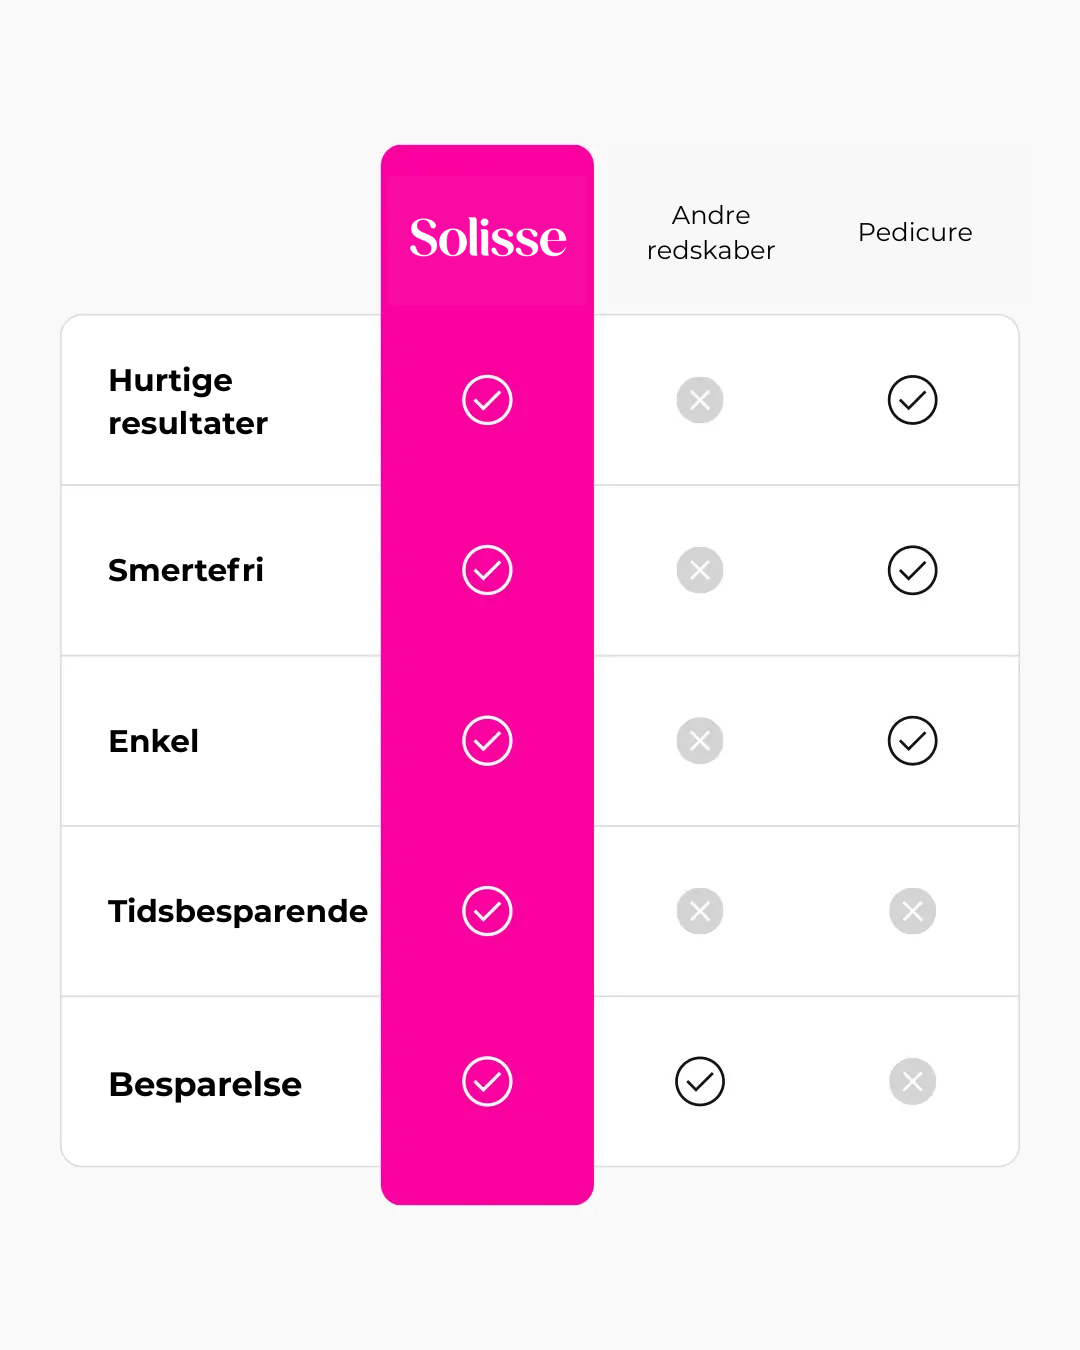Click Pedicure cross in Besparelse row

[x=912, y=1081]
